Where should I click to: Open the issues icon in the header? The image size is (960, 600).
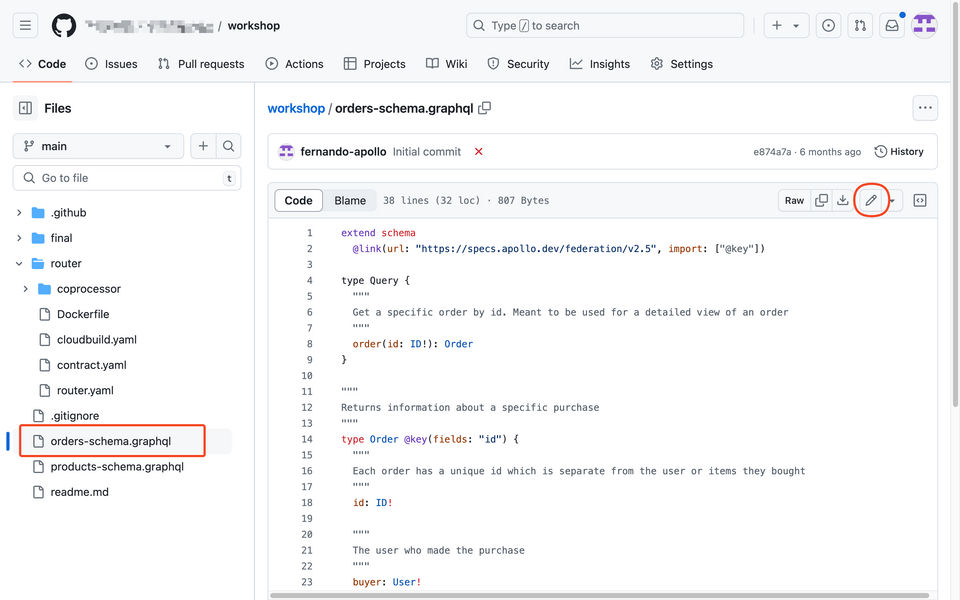(x=828, y=26)
